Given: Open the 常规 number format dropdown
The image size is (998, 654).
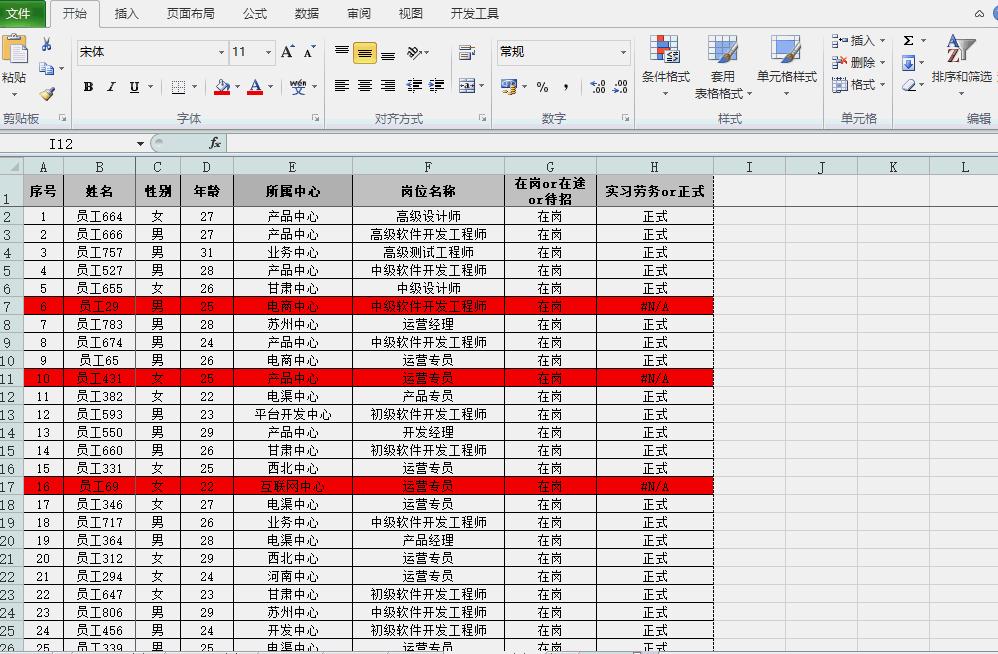Looking at the screenshot, I should click(x=622, y=52).
